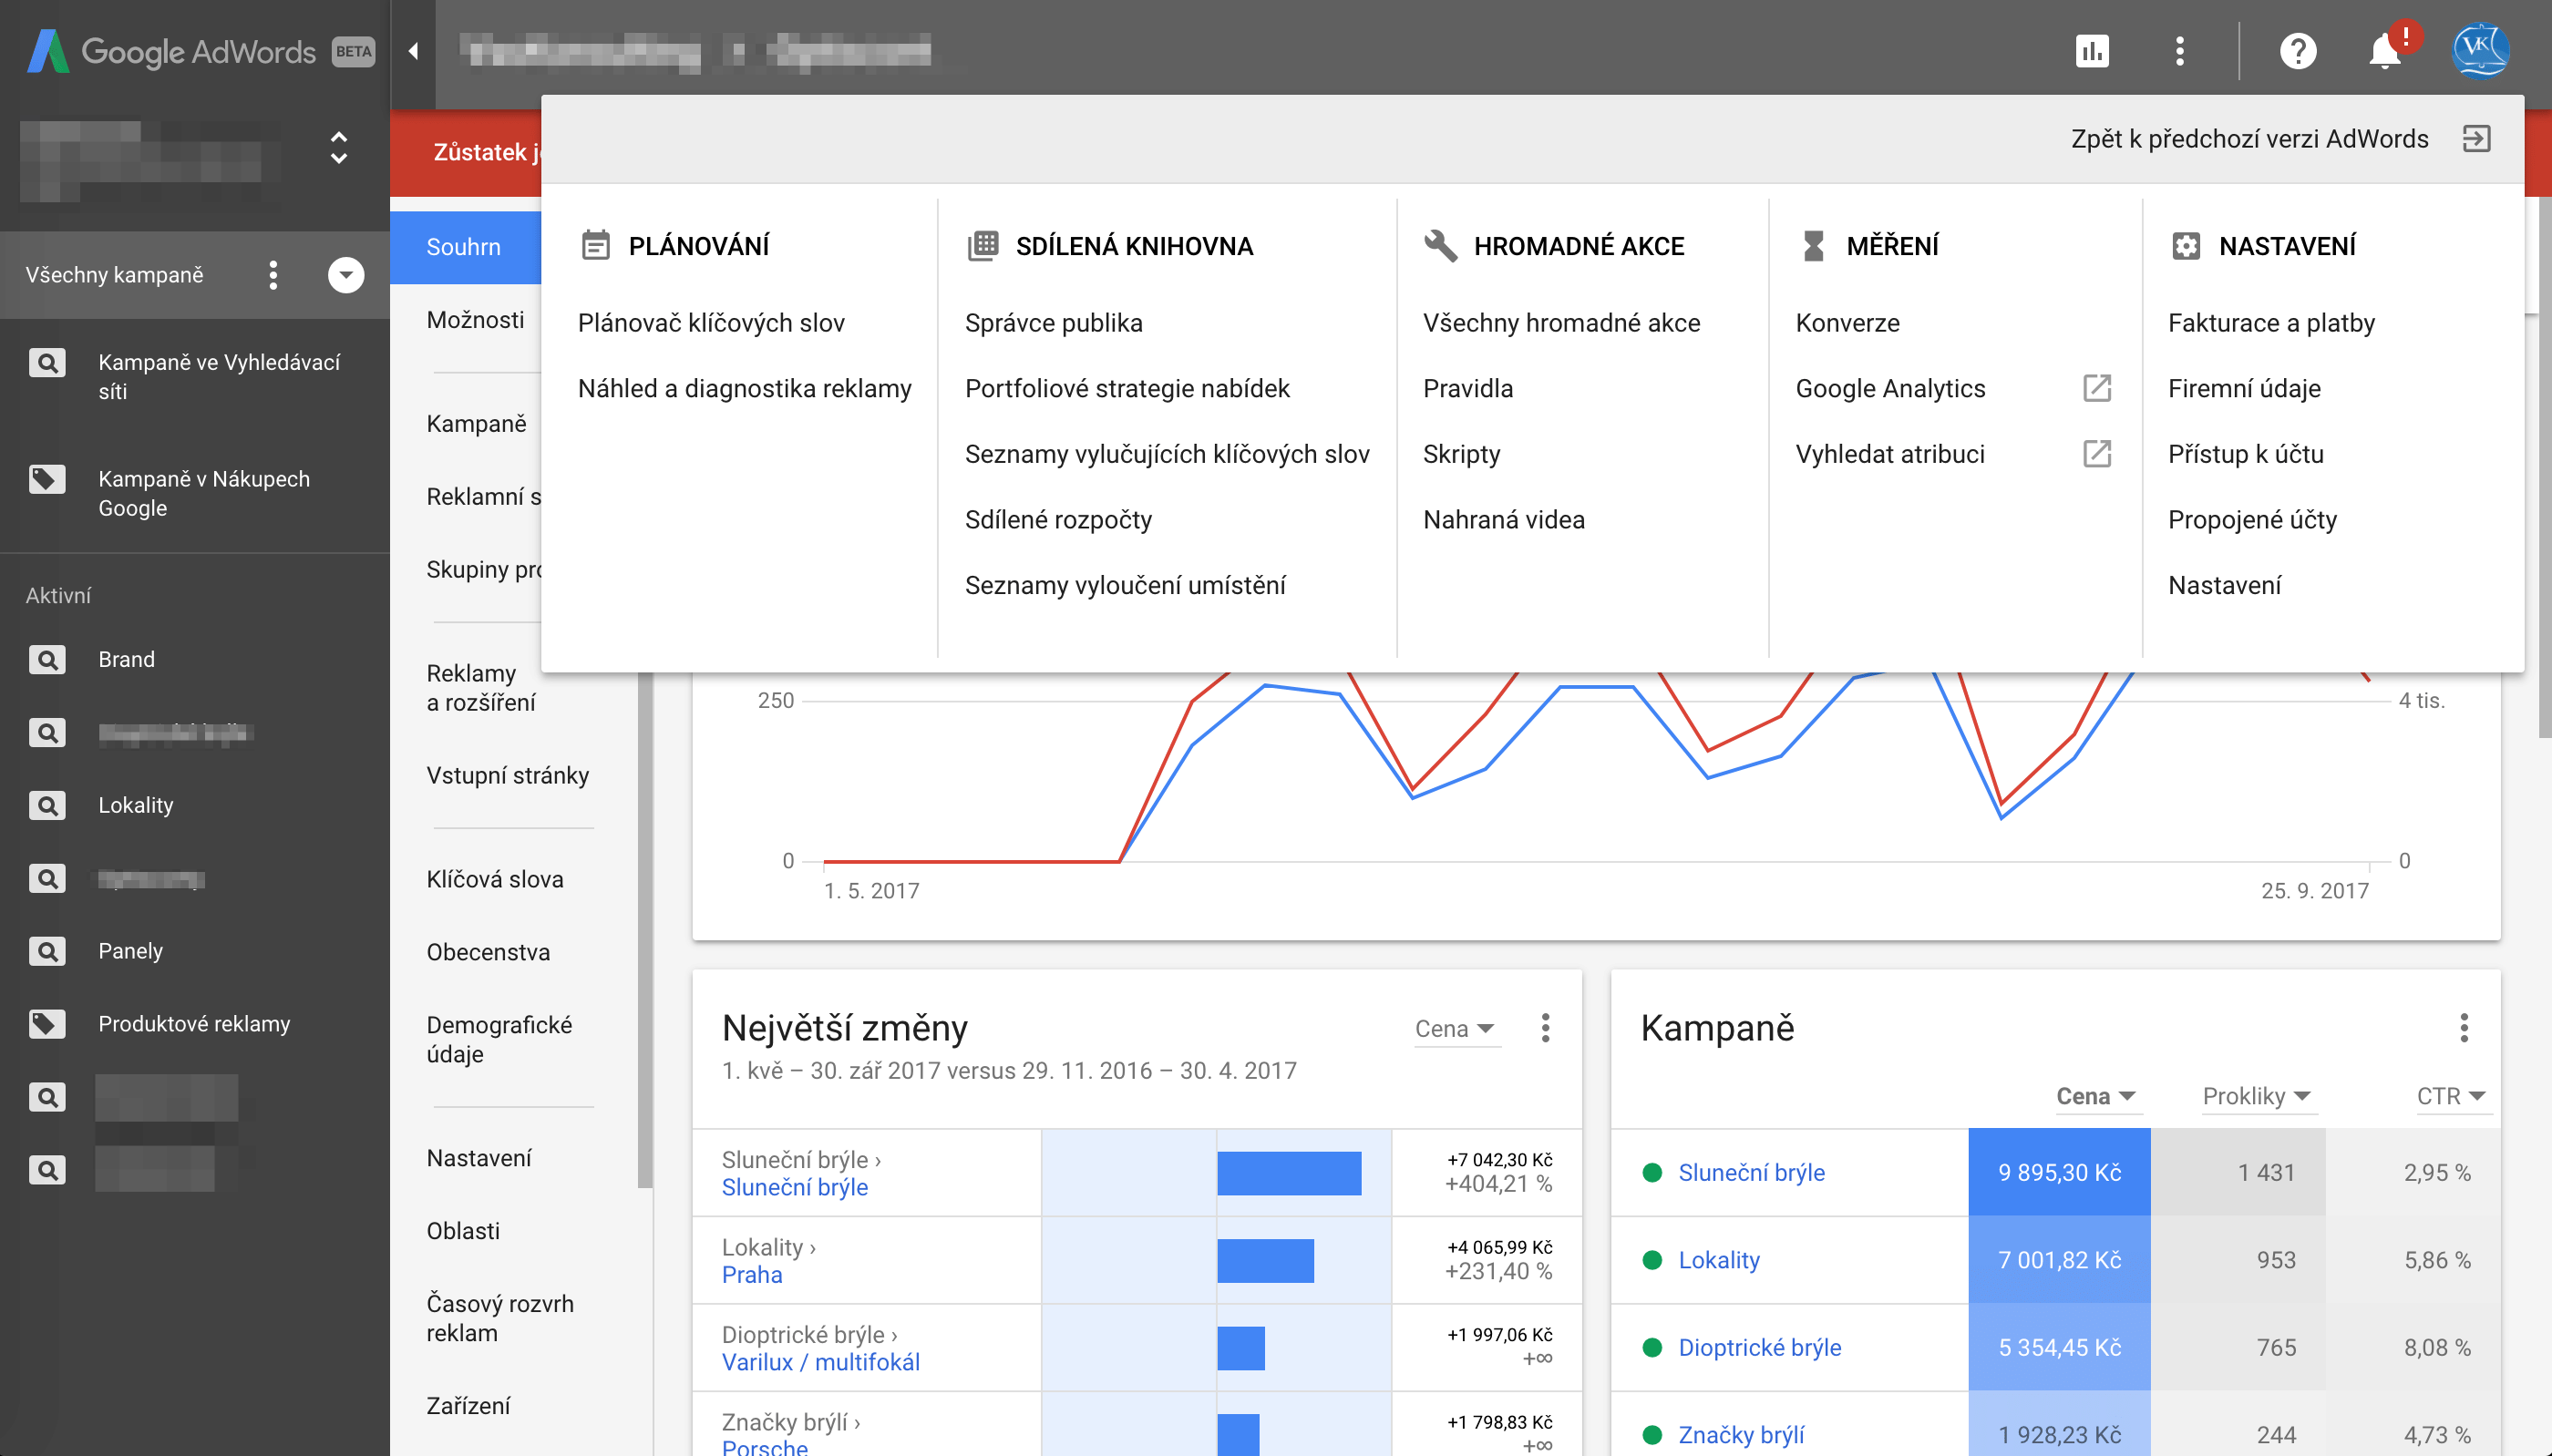The width and height of the screenshot is (2552, 1456).
Task: Click the return-to-previous-AdWords exit icon
Action: click(x=2476, y=138)
